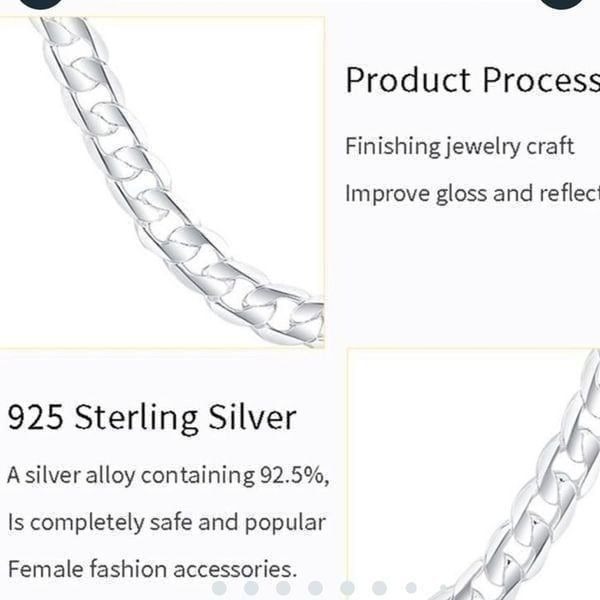Viewport: 600px width, 600px height.
Task: Select the fifth pagination dot
Action: (347, 588)
